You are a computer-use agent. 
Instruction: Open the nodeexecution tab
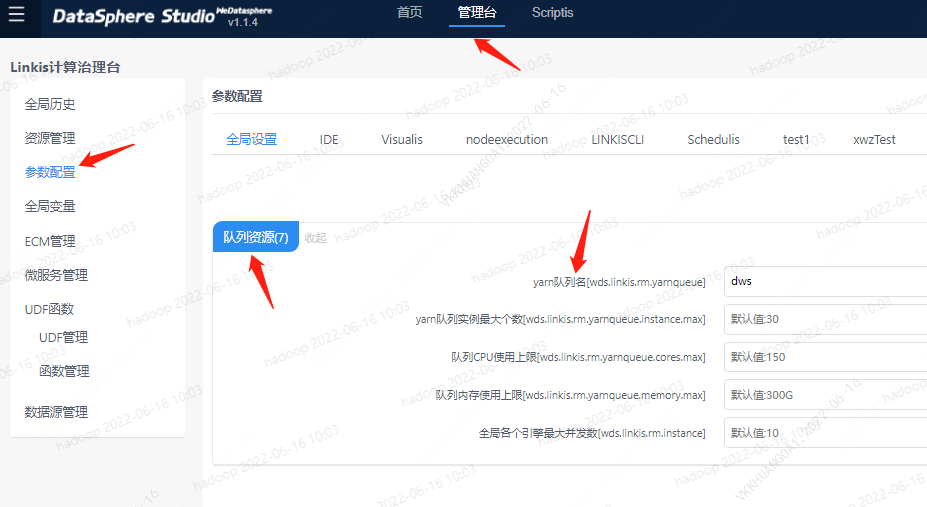click(507, 139)
